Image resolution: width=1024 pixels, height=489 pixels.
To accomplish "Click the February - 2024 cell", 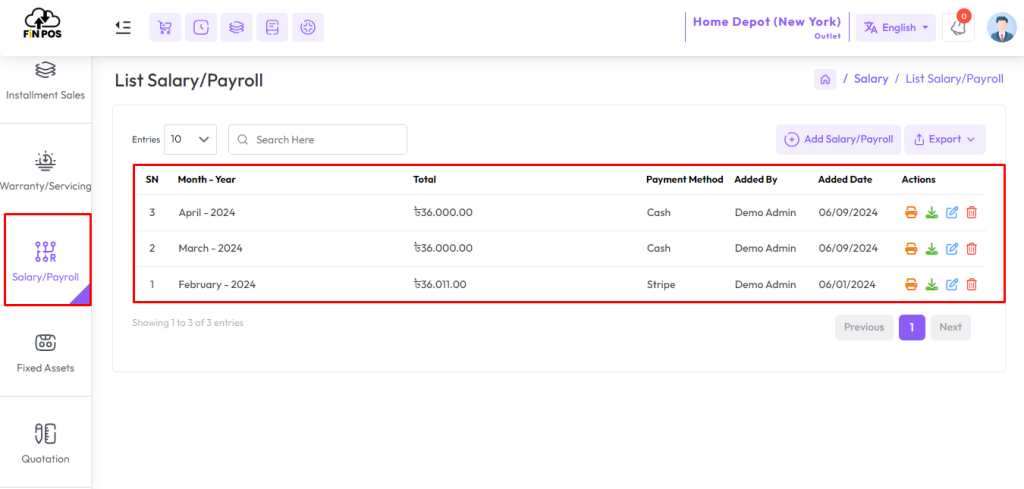I will point(217,284).
